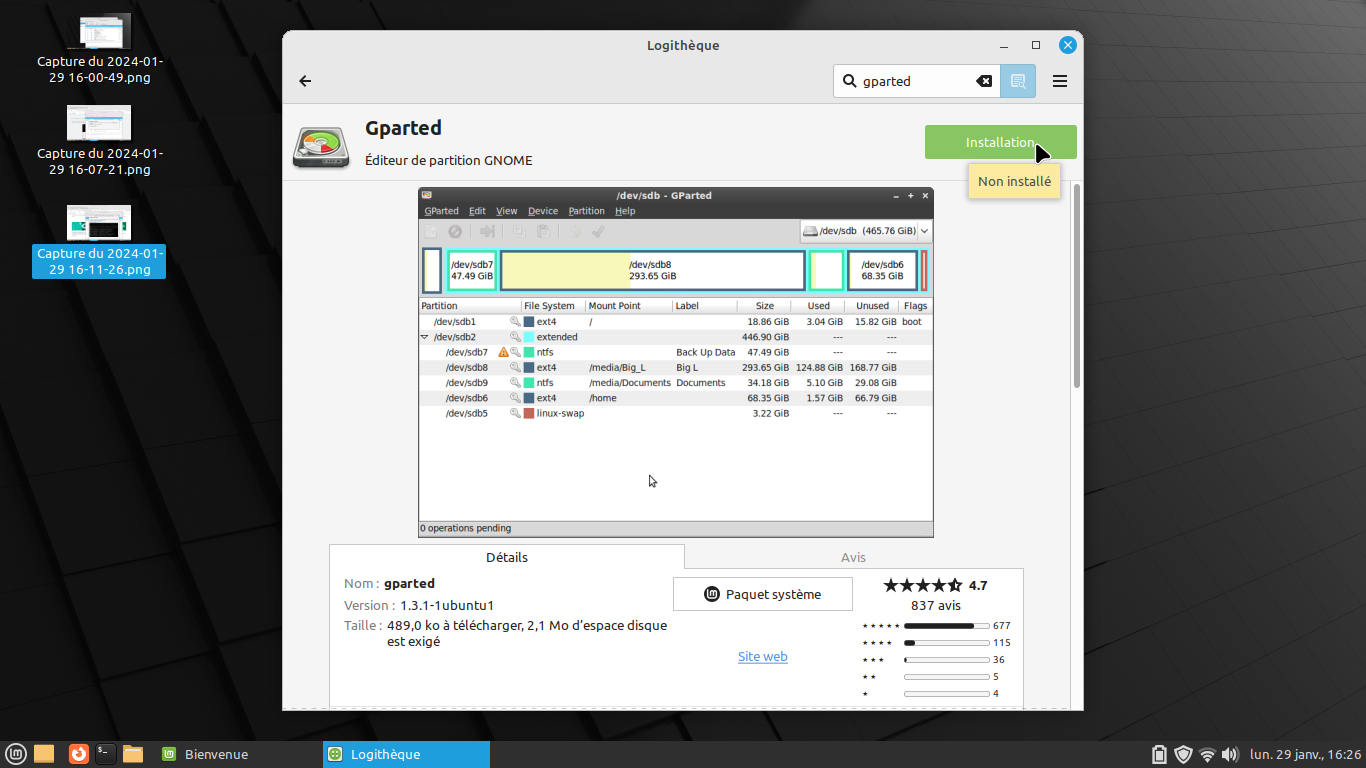1366x768 pixels.
Task: Open the Wi-Fi network tray icon
Action: (x=1208, y=754)
